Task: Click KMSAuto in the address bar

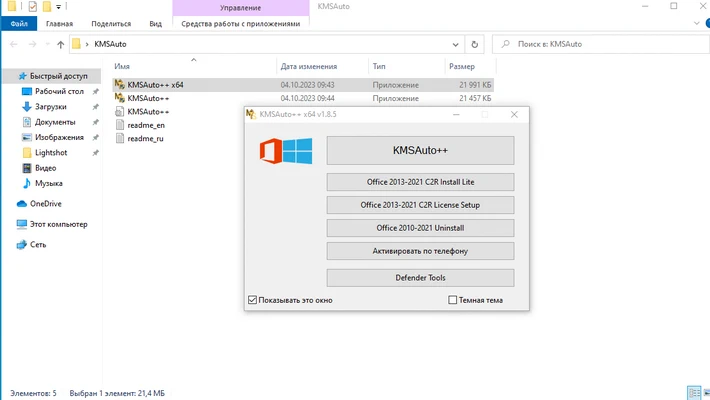Action: (x=110, y=44)
